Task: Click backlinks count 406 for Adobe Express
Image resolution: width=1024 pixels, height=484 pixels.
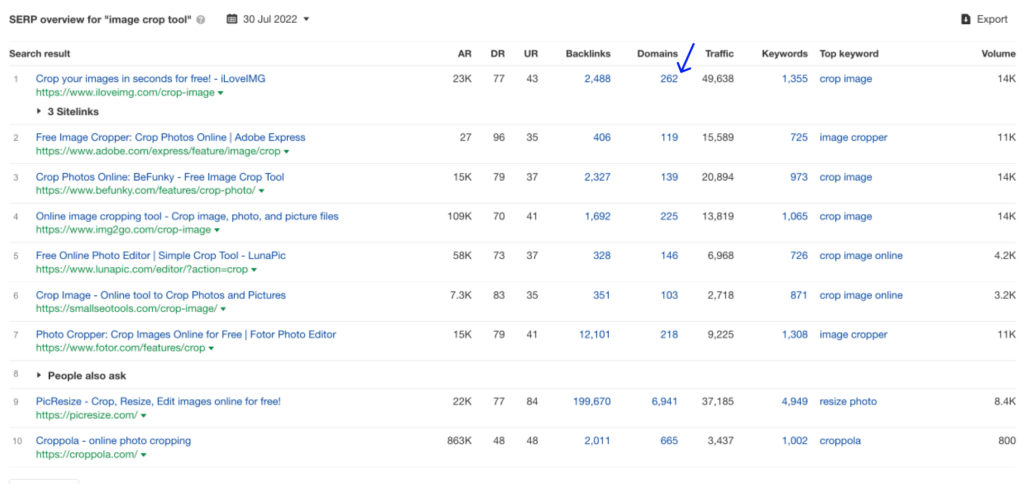Action: click(601, 138)
